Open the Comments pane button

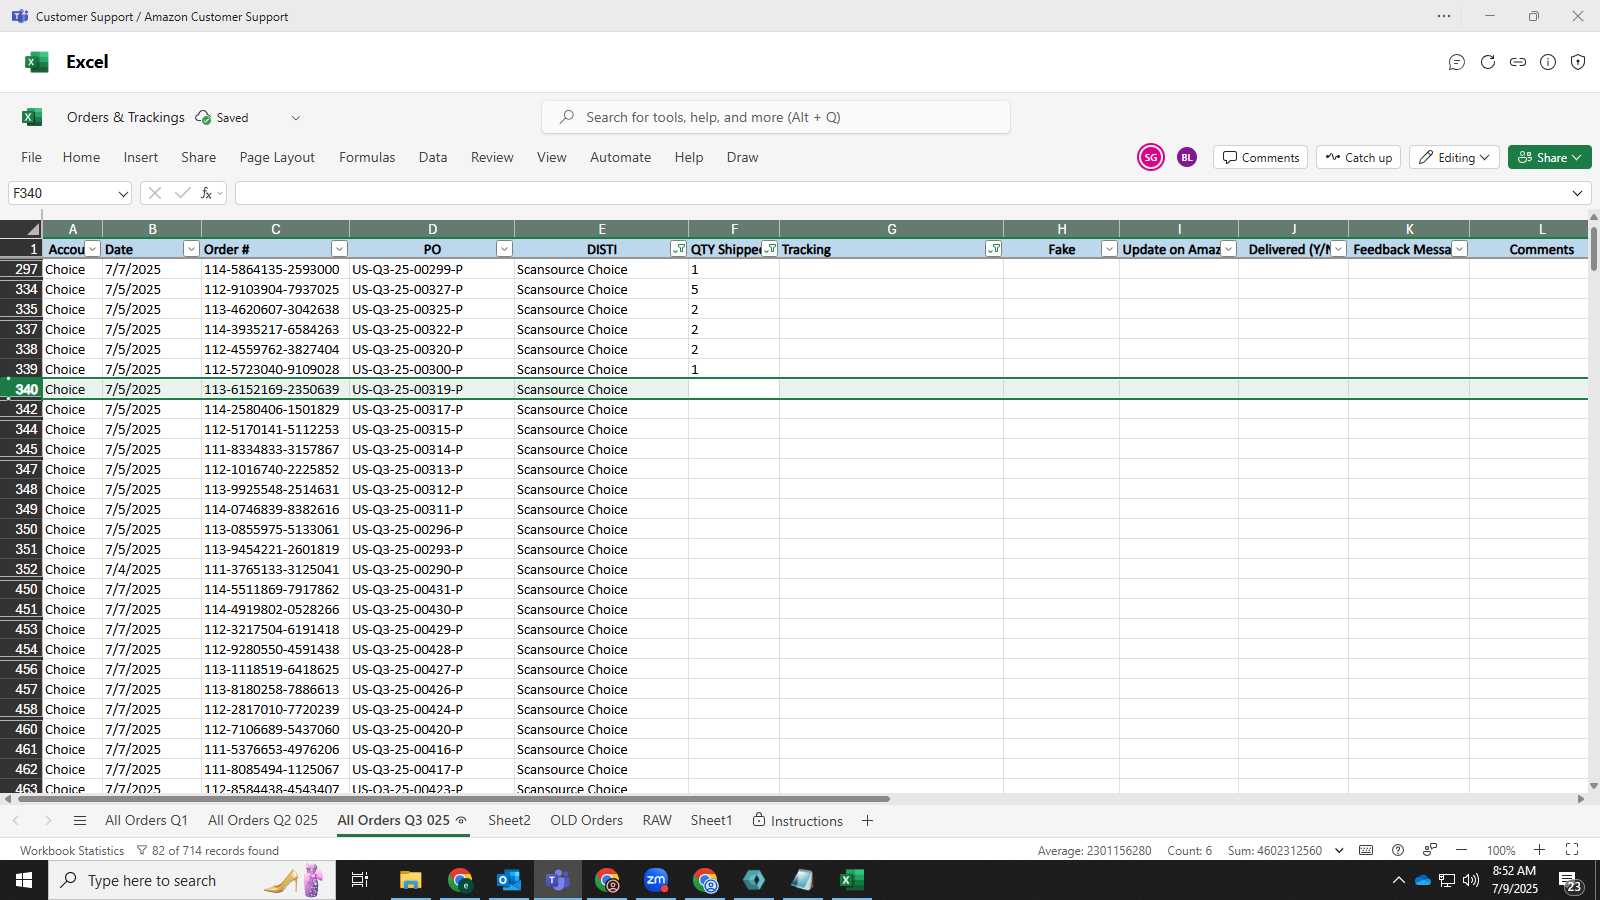[1261, 157]
